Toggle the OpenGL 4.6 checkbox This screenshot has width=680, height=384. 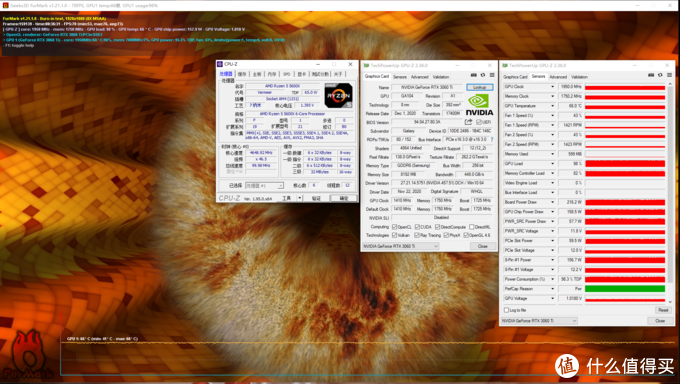coord(466,235)
